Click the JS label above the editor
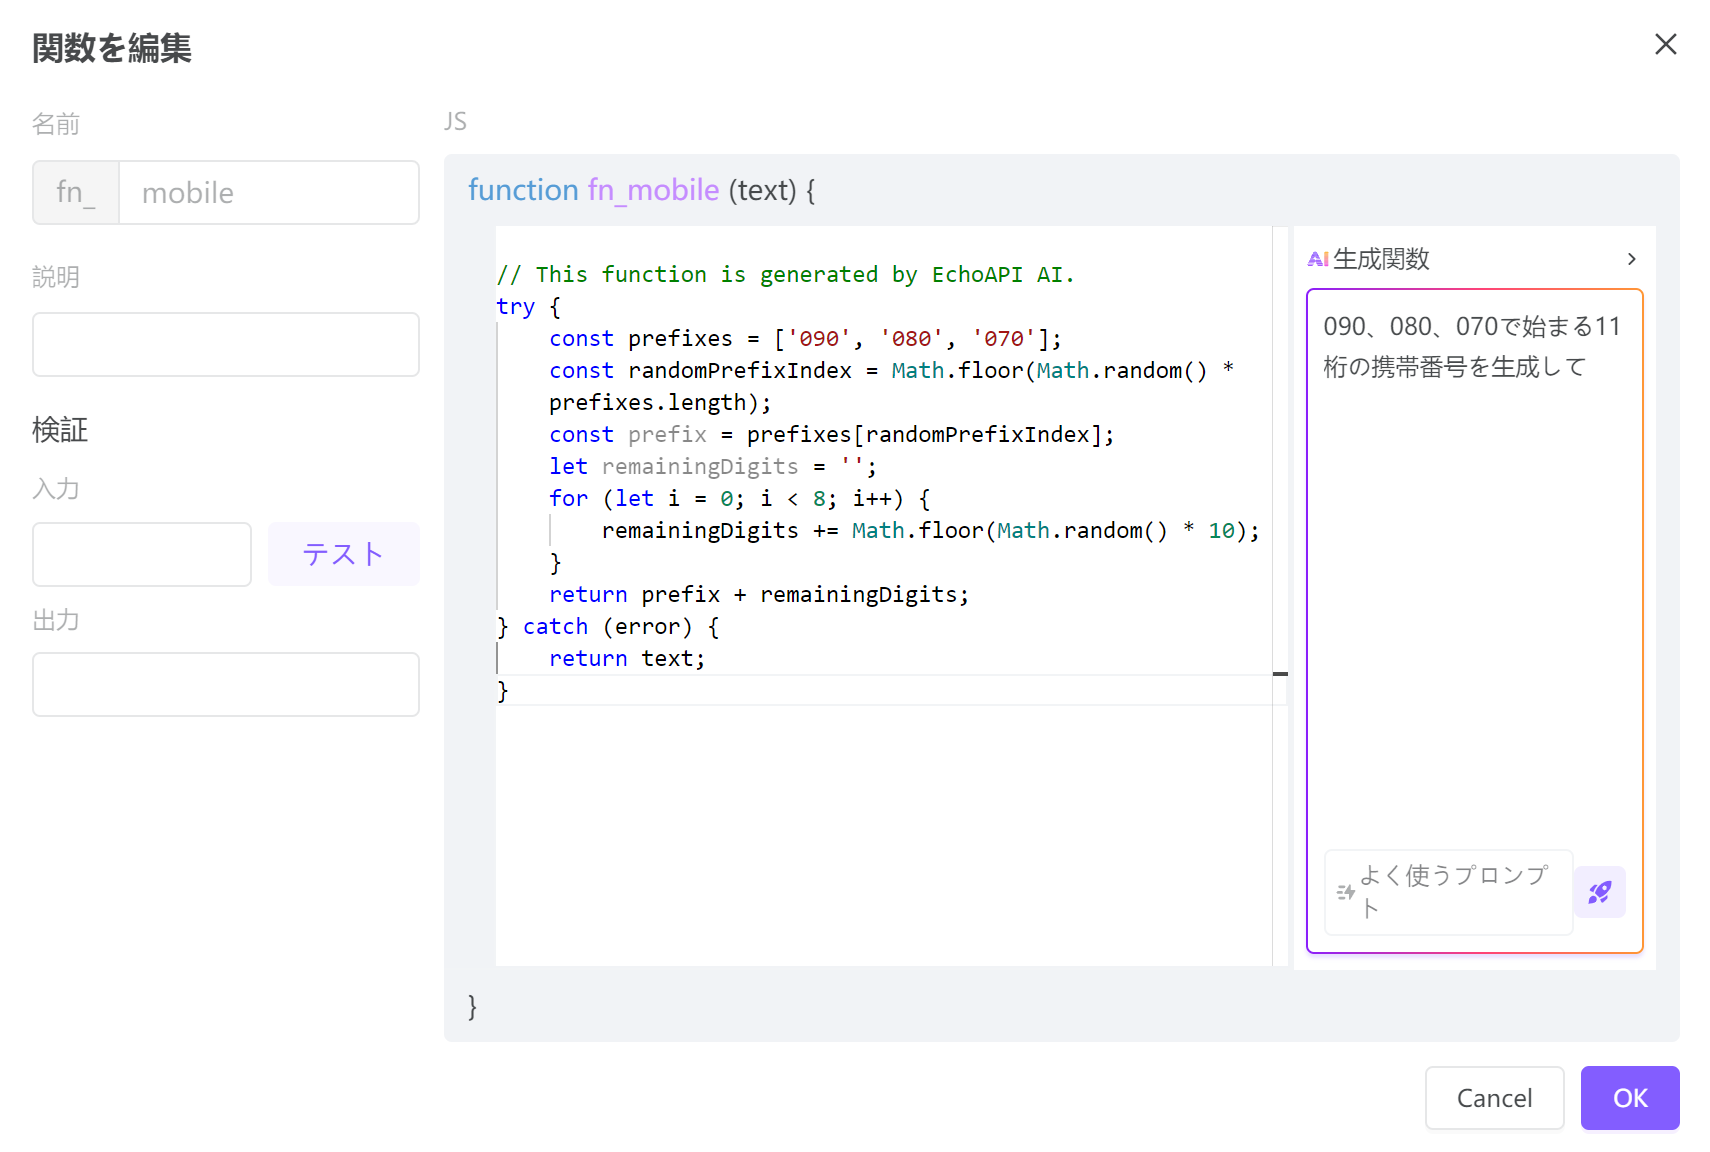This screenshot has height=1152, width=1710. [x=456, y=121]
